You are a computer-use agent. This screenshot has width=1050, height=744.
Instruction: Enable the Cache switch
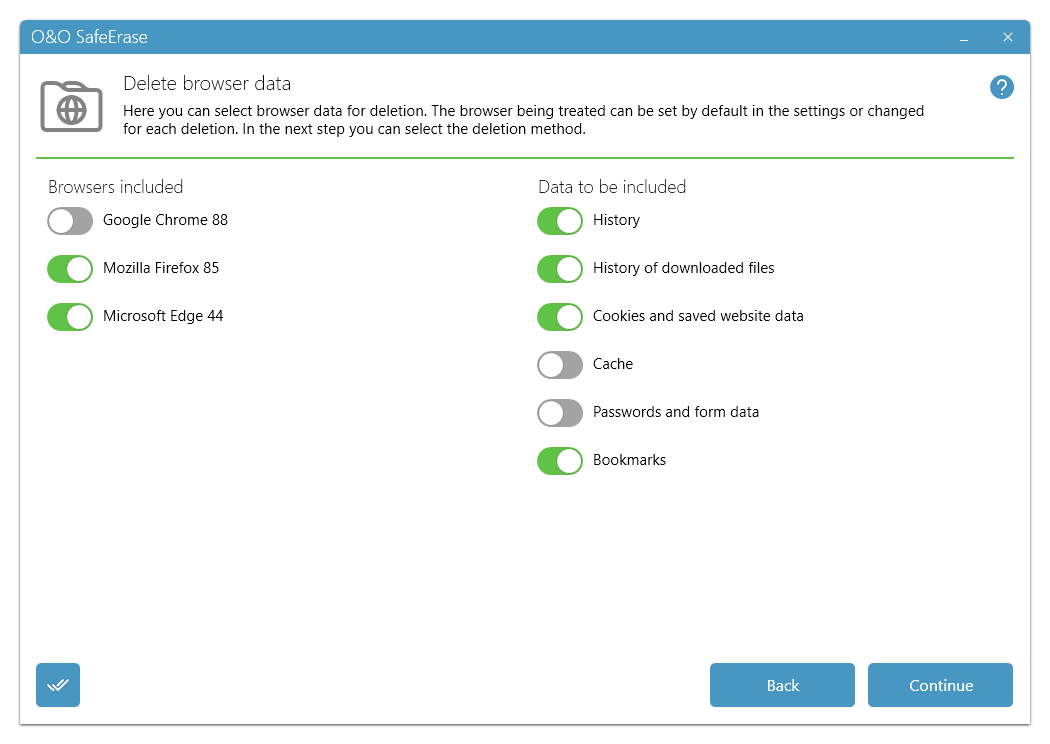coord(560,365)
